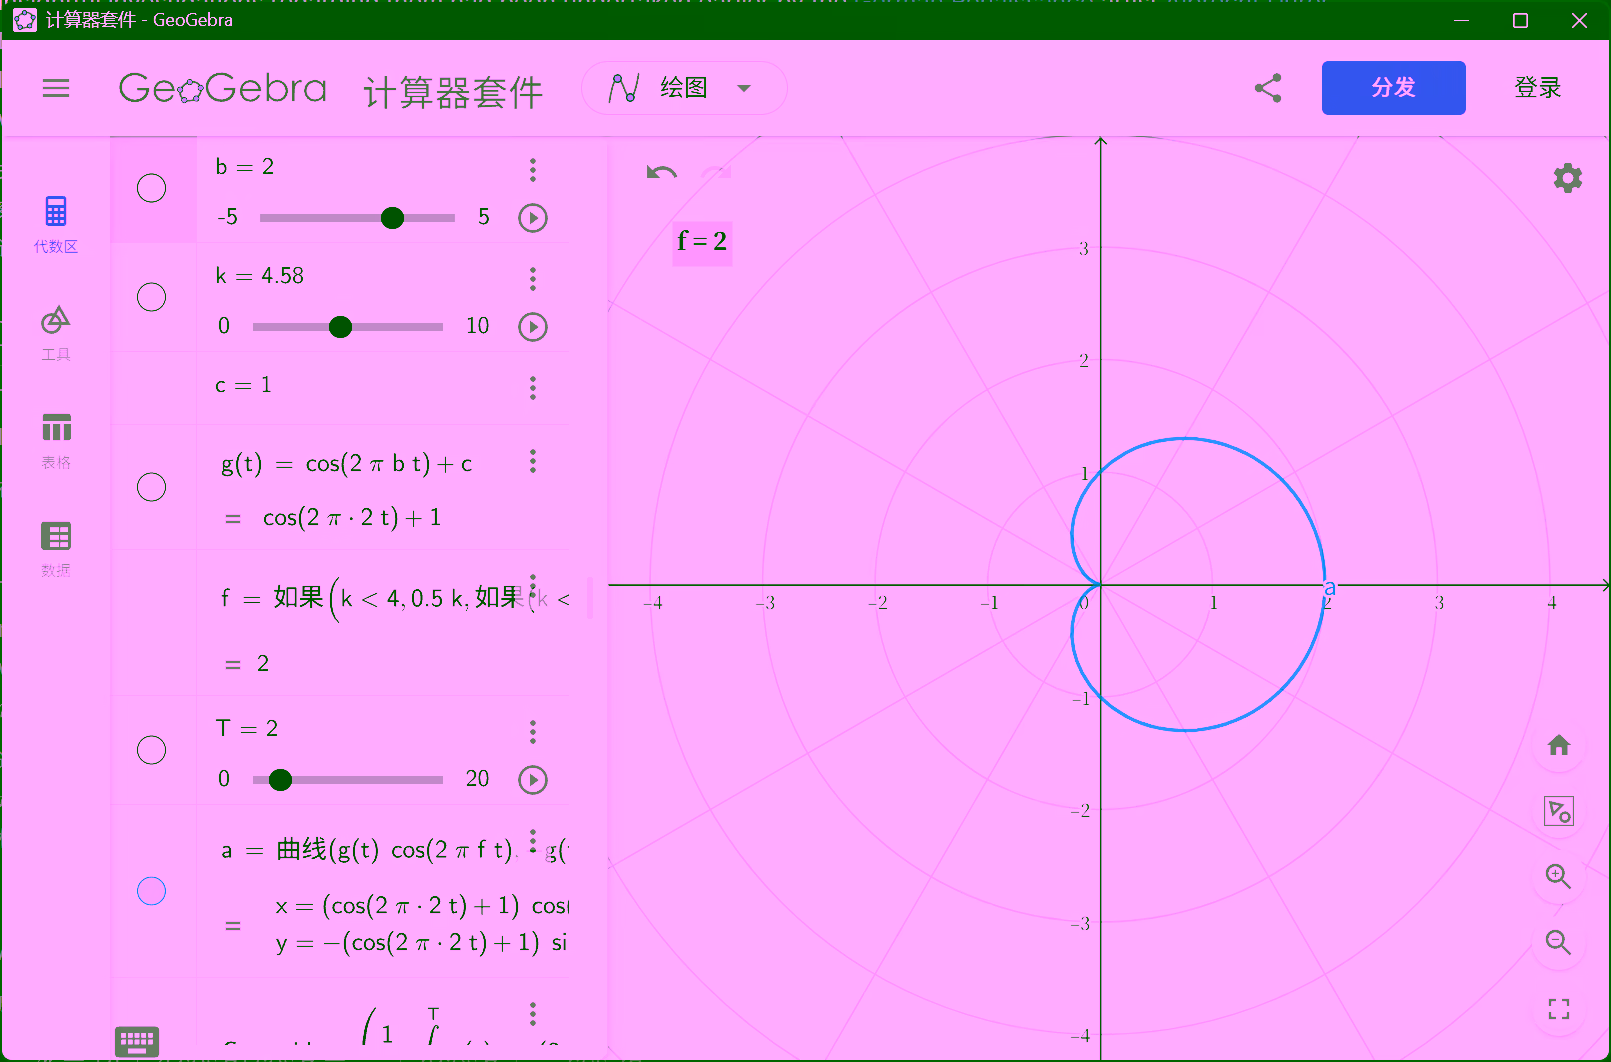
Task: Toggle visibility circle for g(t) function
Action: click(x=151, y=487)
